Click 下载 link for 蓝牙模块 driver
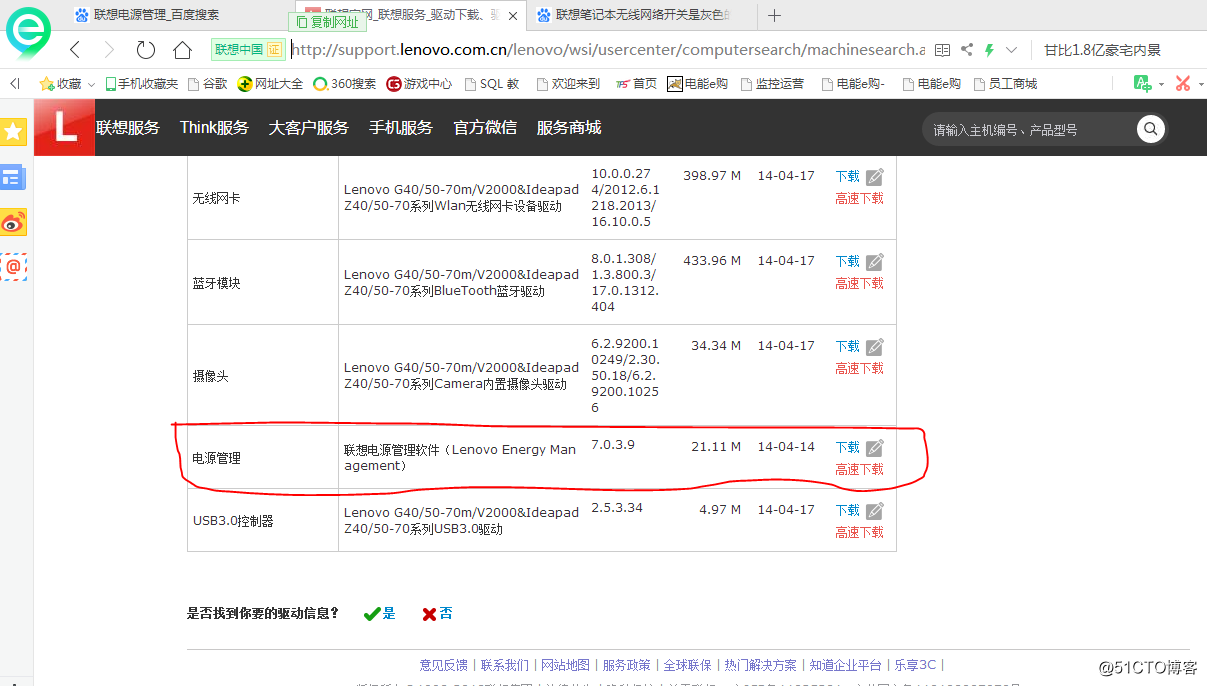 [x=847, y=261]
